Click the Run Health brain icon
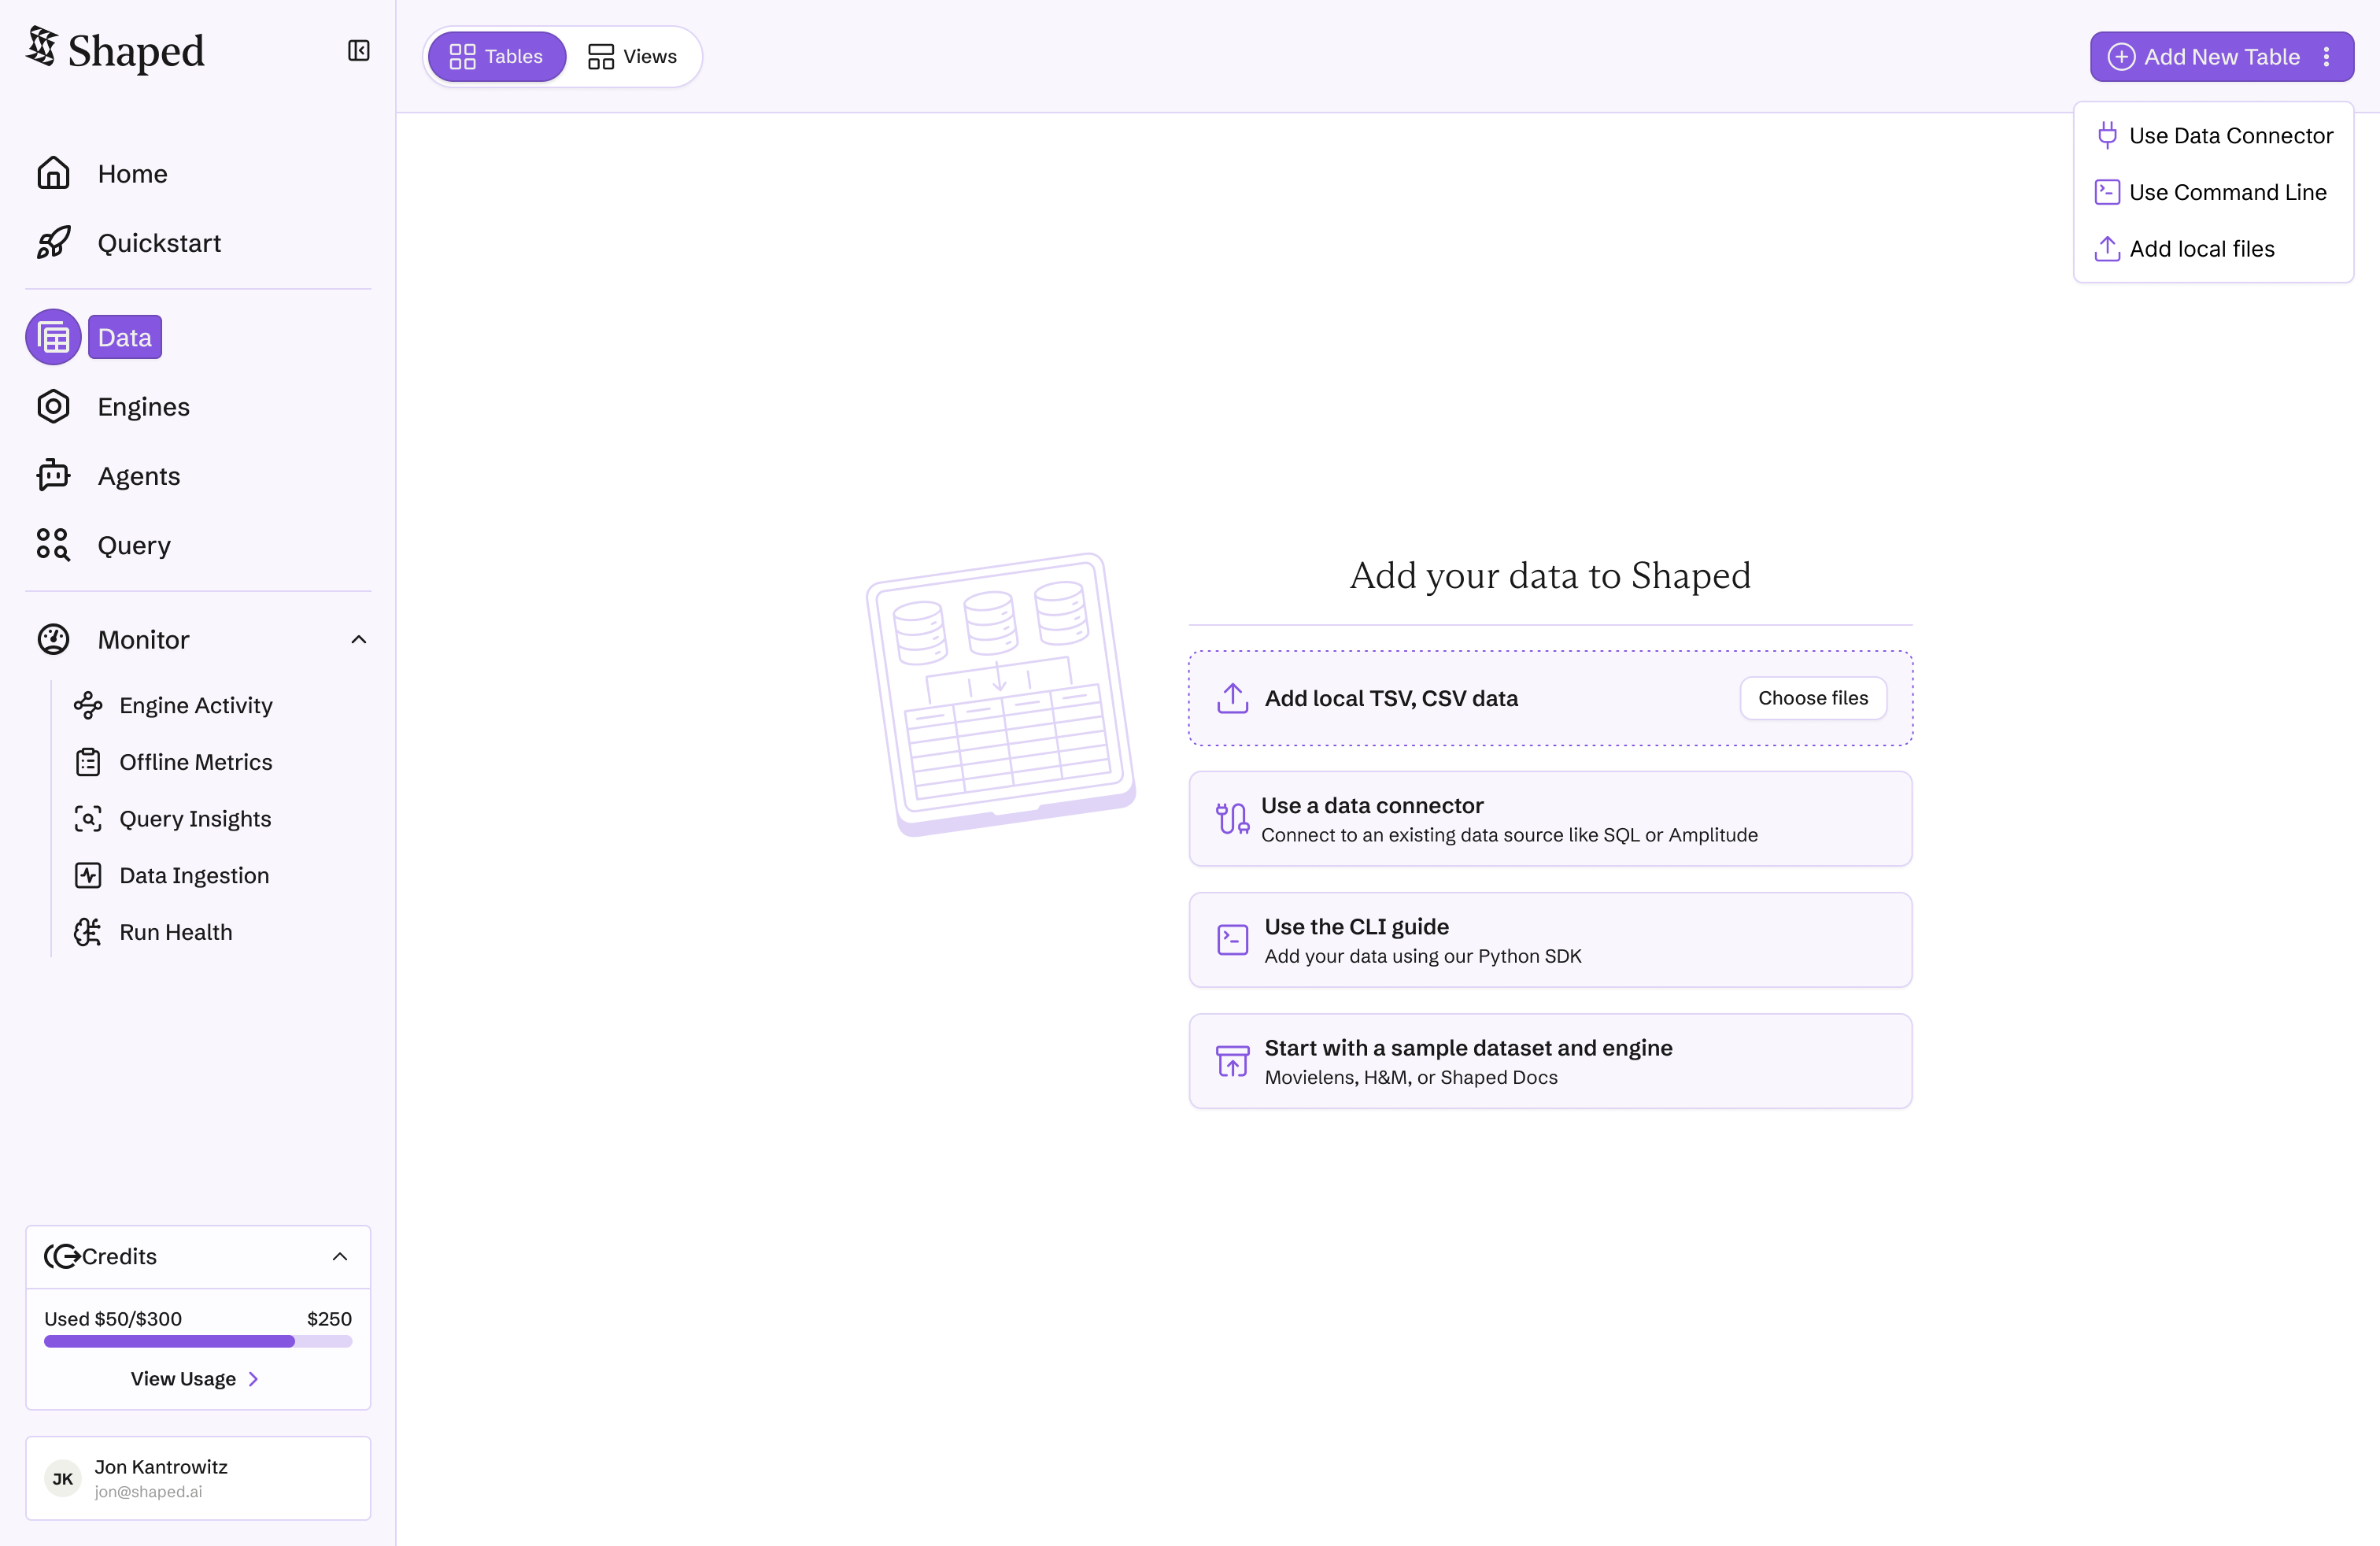 click(x=88, y=932)
